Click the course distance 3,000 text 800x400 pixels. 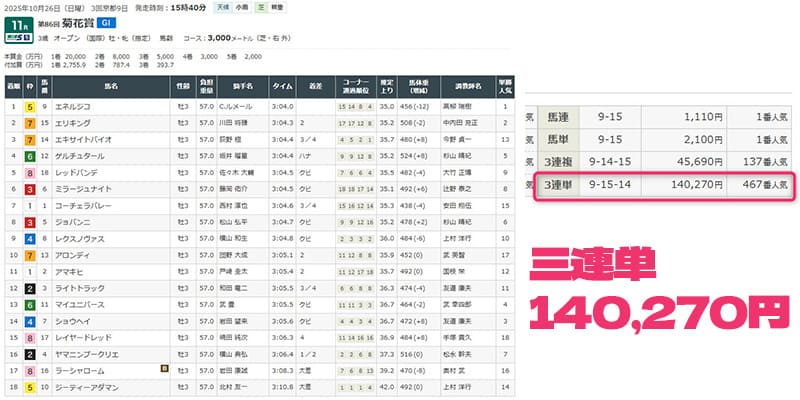[x=219, y=38]
